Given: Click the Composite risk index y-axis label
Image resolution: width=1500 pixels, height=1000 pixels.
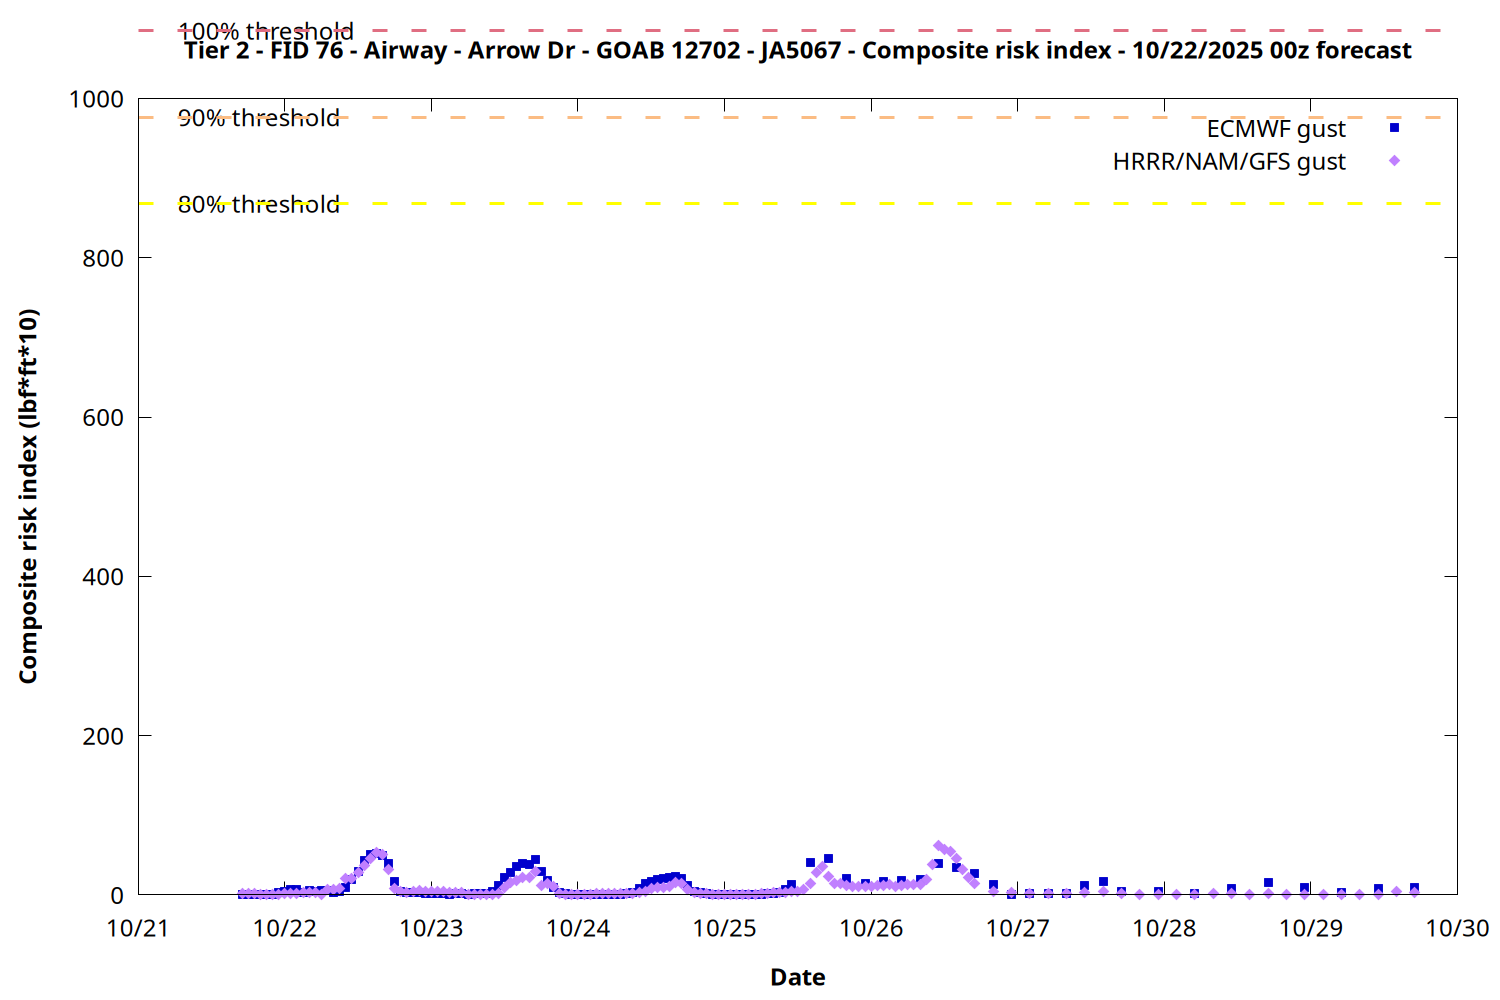Looking at the screenshot, I should tap(28, 496).
